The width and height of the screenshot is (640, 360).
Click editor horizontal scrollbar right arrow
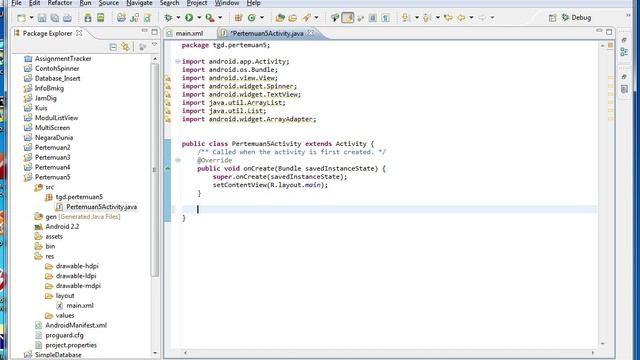[x=593, y=353]
